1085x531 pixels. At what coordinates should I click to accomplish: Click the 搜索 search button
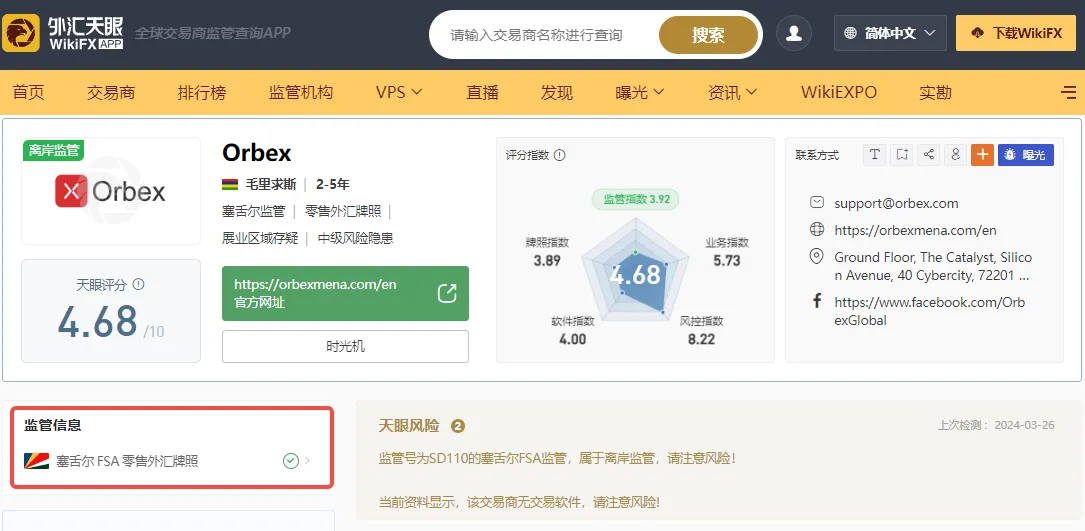[708, 35]
